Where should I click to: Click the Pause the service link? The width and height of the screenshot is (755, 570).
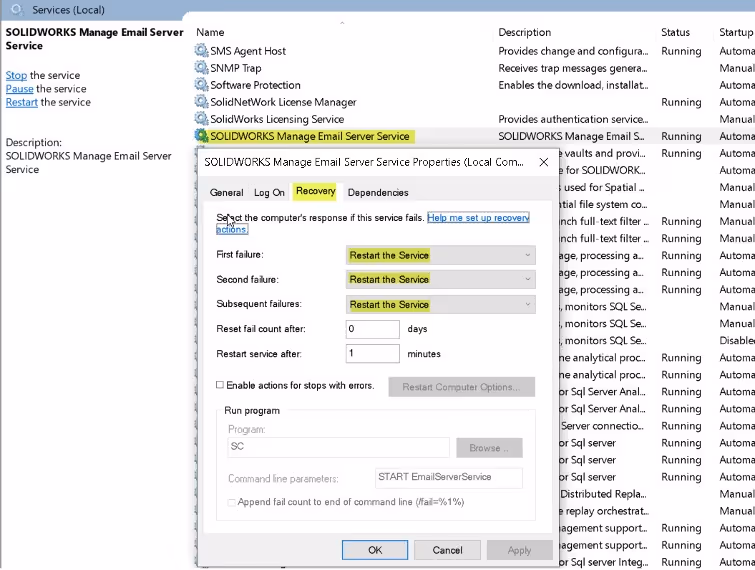20,89
